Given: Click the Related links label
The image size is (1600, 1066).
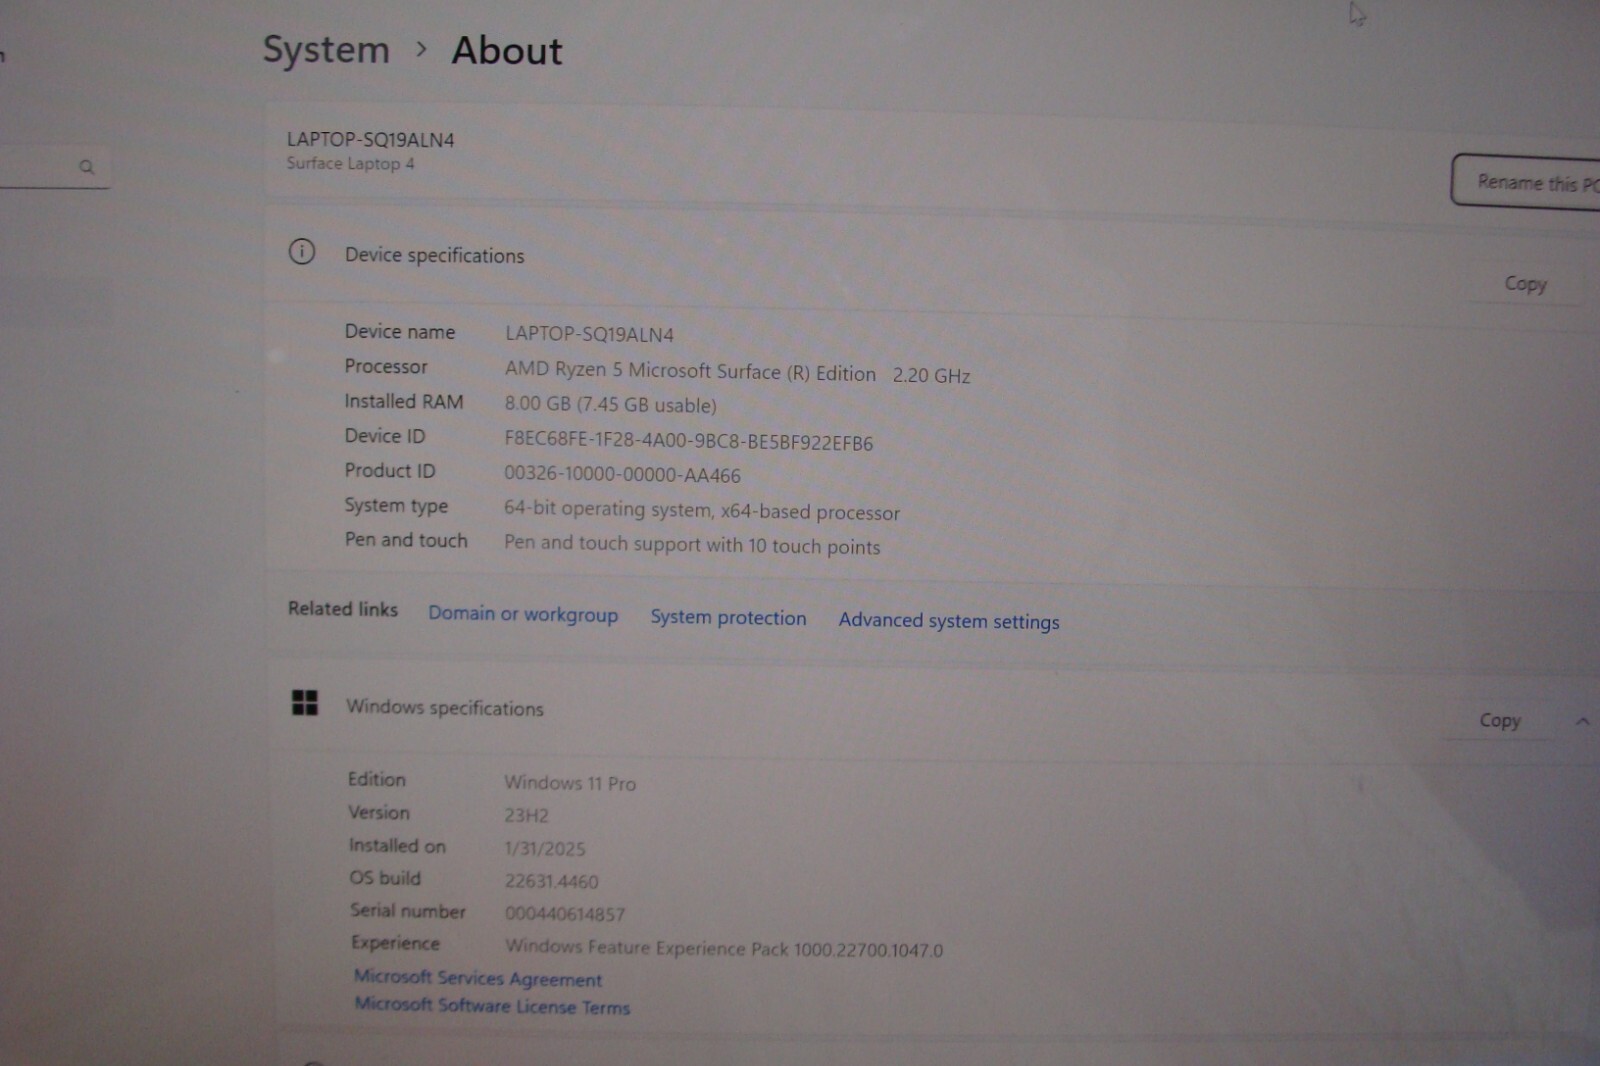Looking at the screenshot, I should [x=343, y=608].
